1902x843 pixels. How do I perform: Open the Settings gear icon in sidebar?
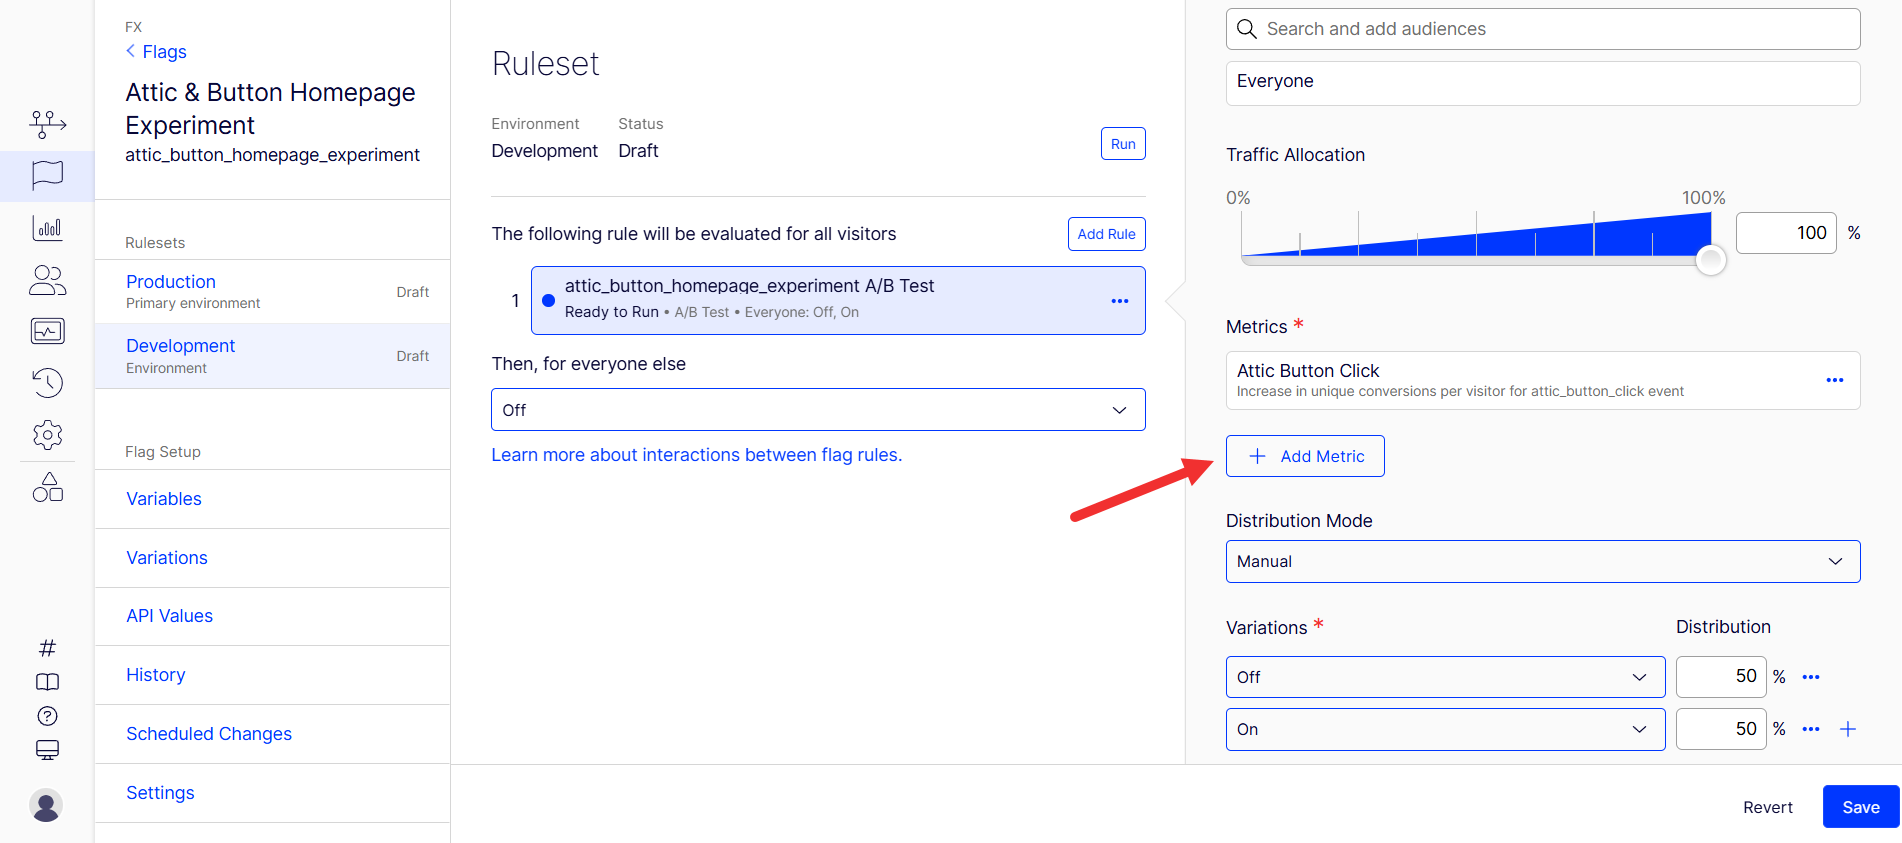pyautogui.click(x=47, y=435)
